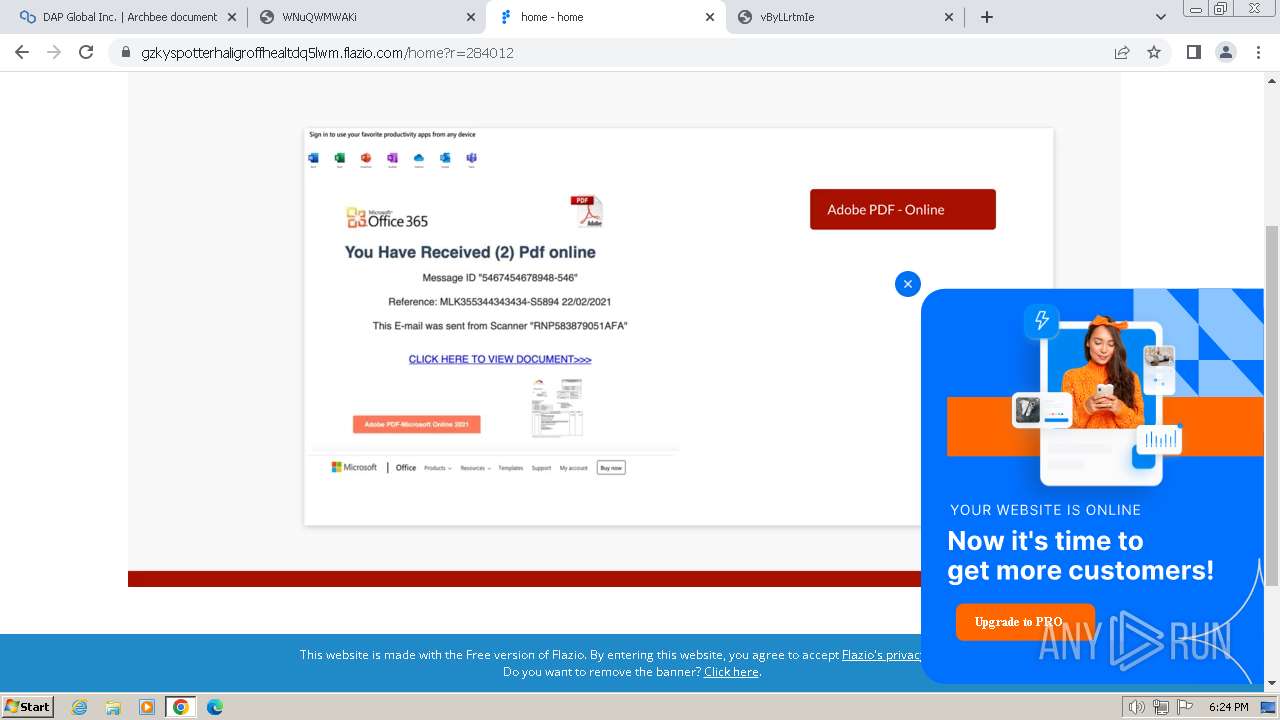Open volume control in system tray
Viewport: 1280px width, 720px height.
pyautogui.click(x=1137, y=707)
